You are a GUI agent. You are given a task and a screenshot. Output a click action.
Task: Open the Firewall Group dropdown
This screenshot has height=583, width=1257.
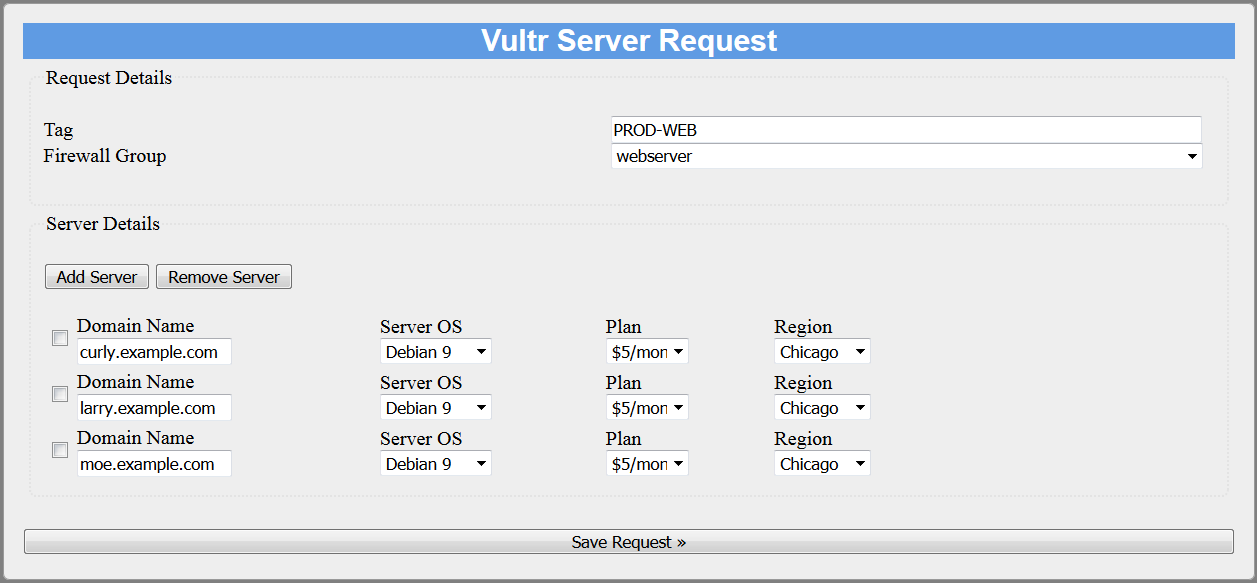pyautogui.click(x=905, y=156)
